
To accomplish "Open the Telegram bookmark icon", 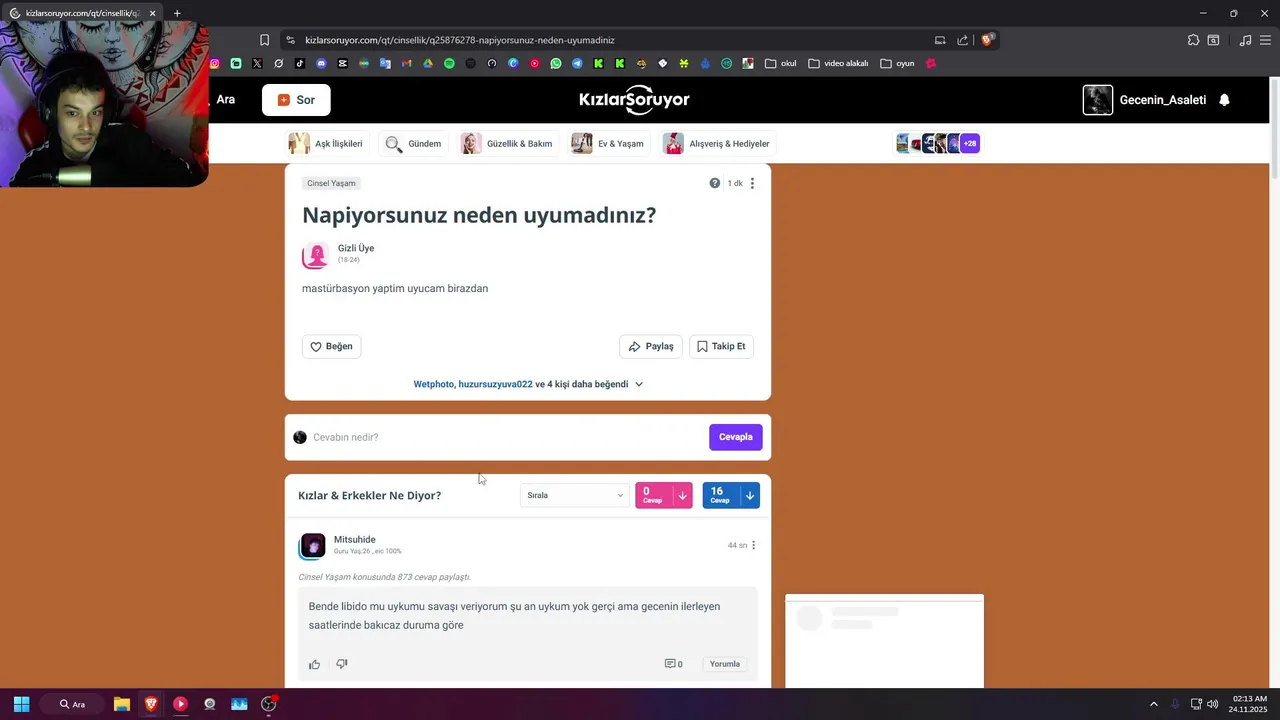I will tap(577, 63).
